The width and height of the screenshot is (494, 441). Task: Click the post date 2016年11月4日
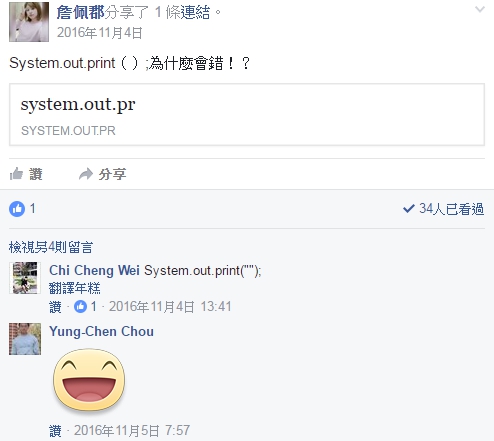[x=100, y=33]
